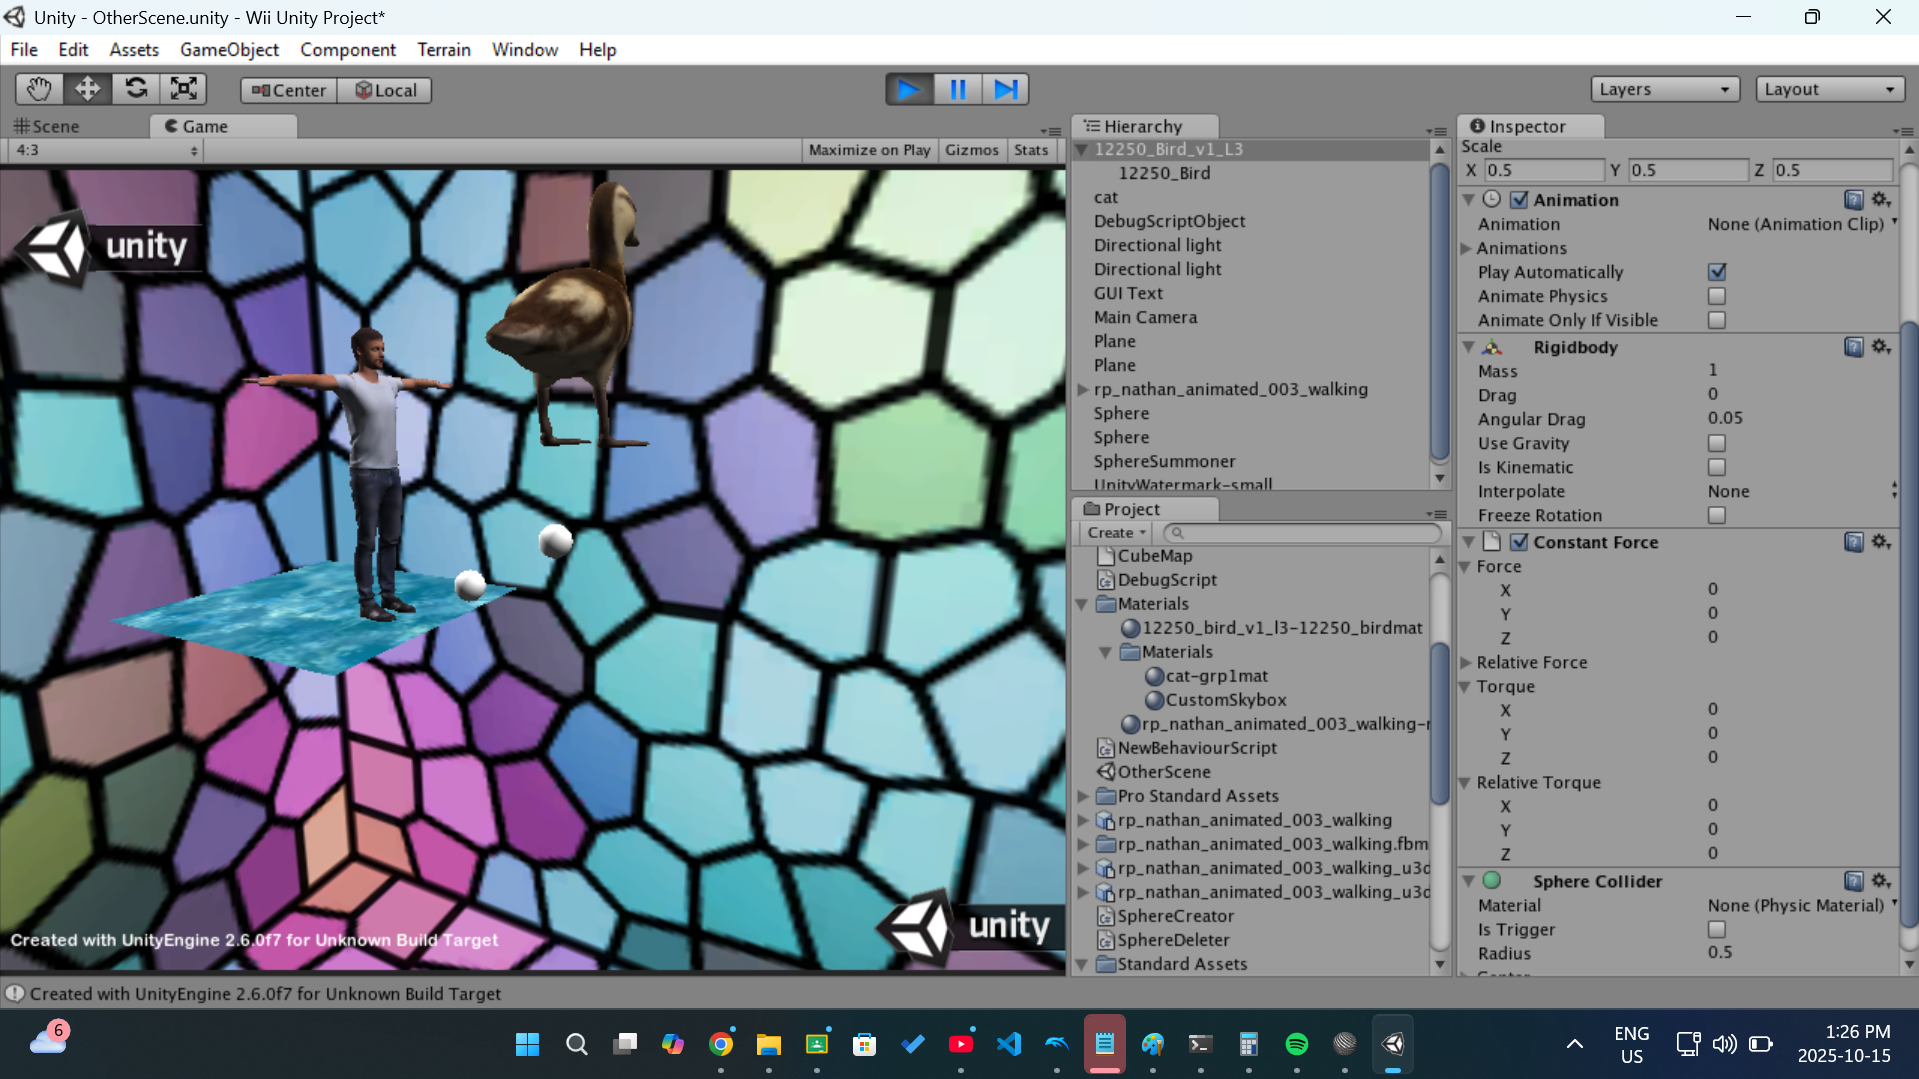Open Animation component settings gear
1919x1079 pixels.
(1881, 200)
